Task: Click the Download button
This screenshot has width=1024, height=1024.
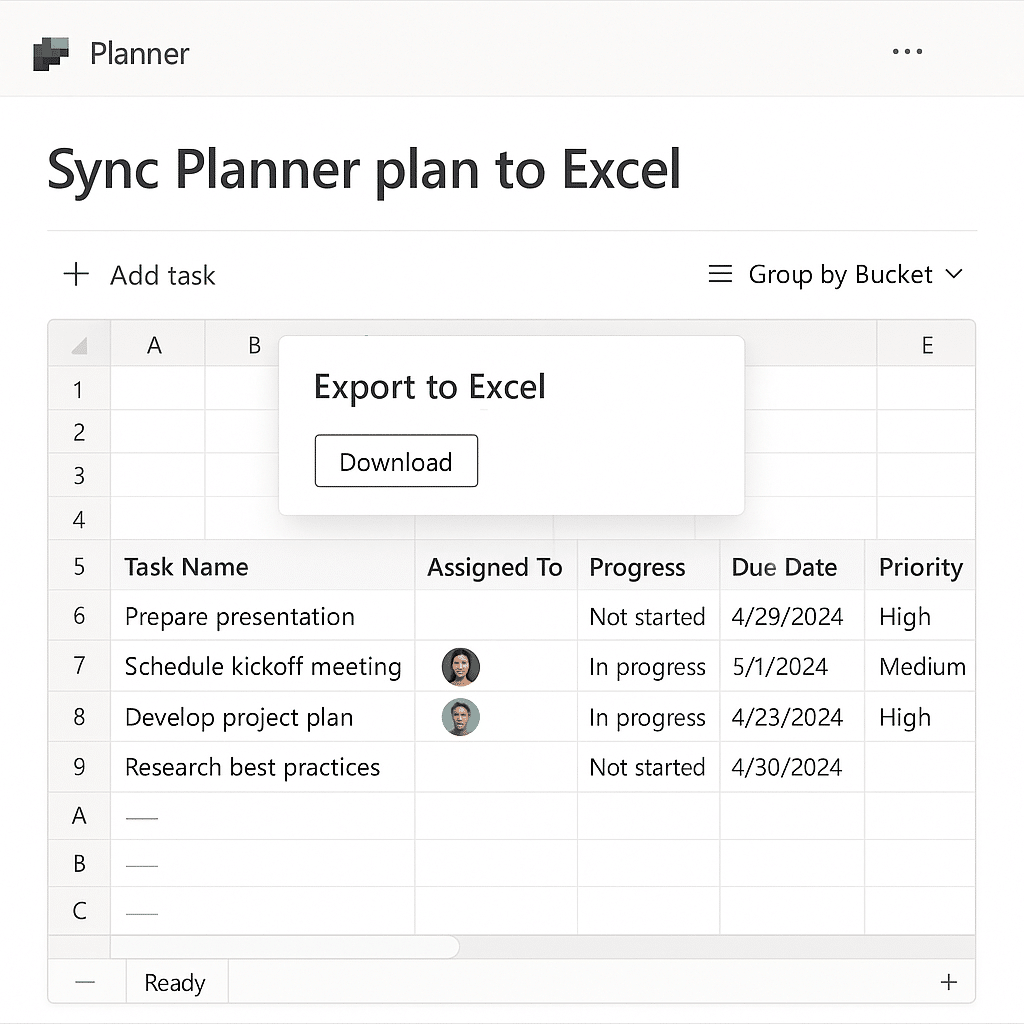Action: [x=396, y=461]
